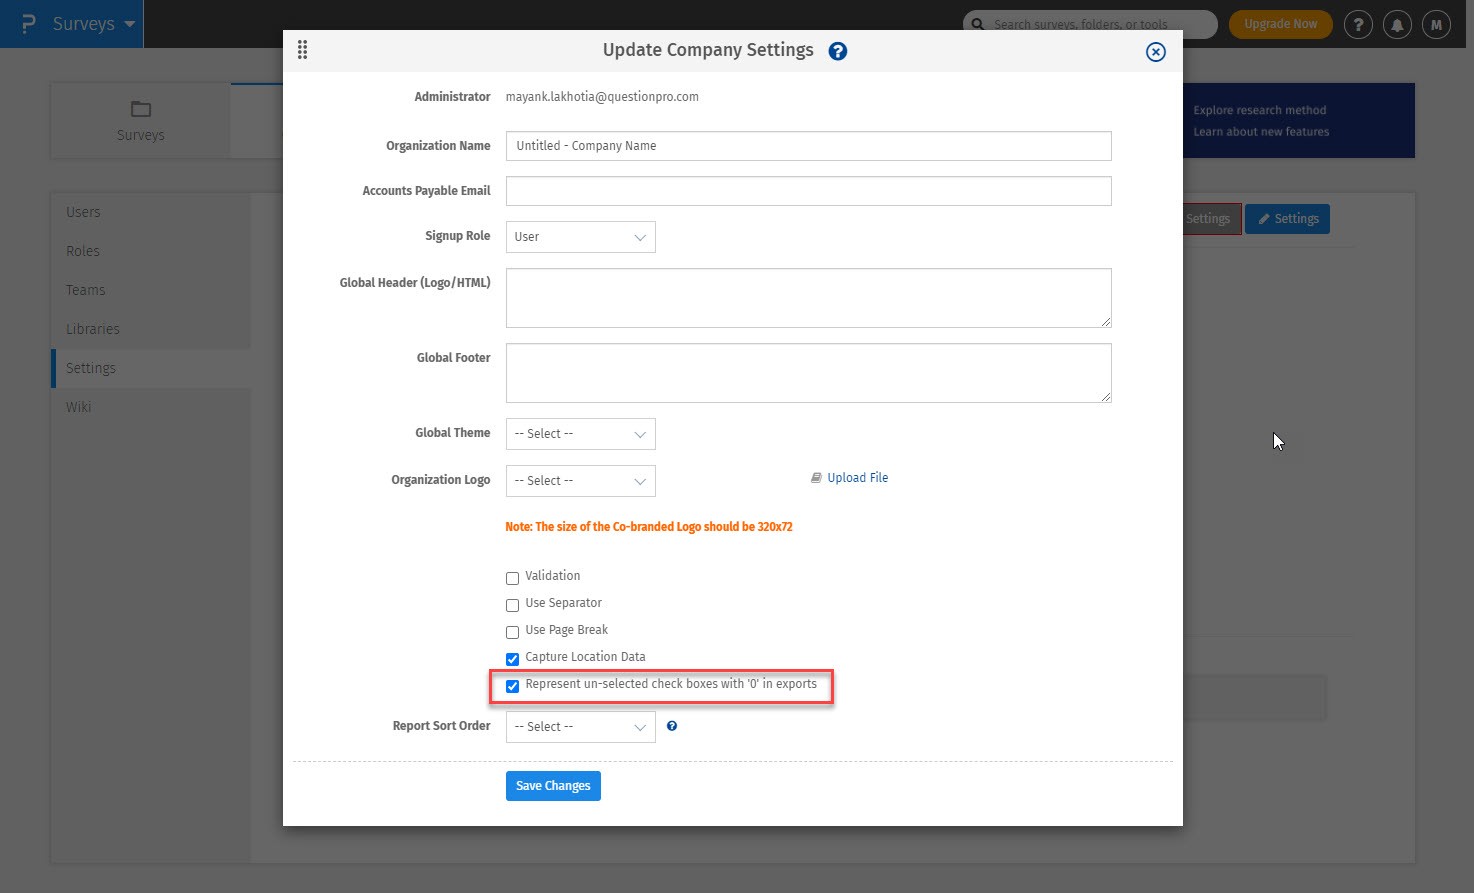Enable the Validation checkbox
This screenshot has width=1474, height=893.
coord(512,577)
